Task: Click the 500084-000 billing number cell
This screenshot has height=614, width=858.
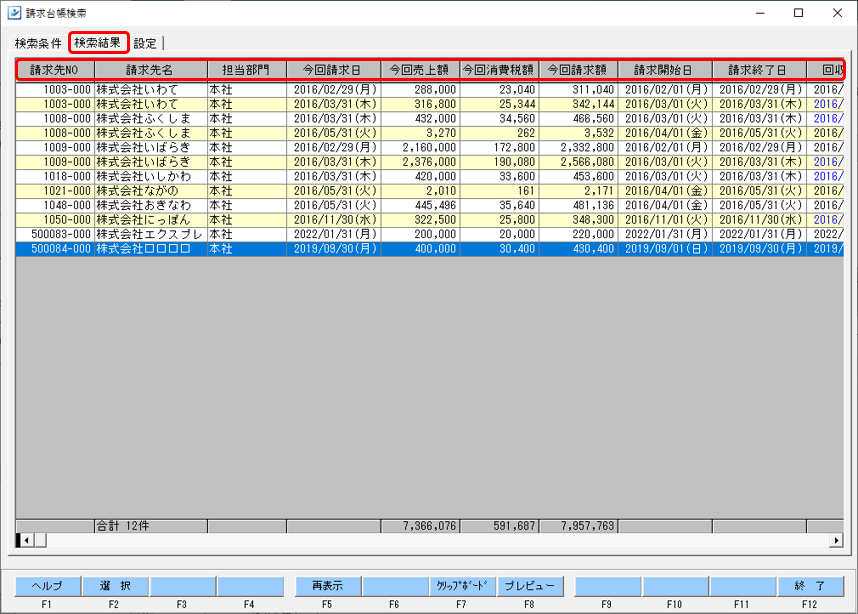Action: 55,249
